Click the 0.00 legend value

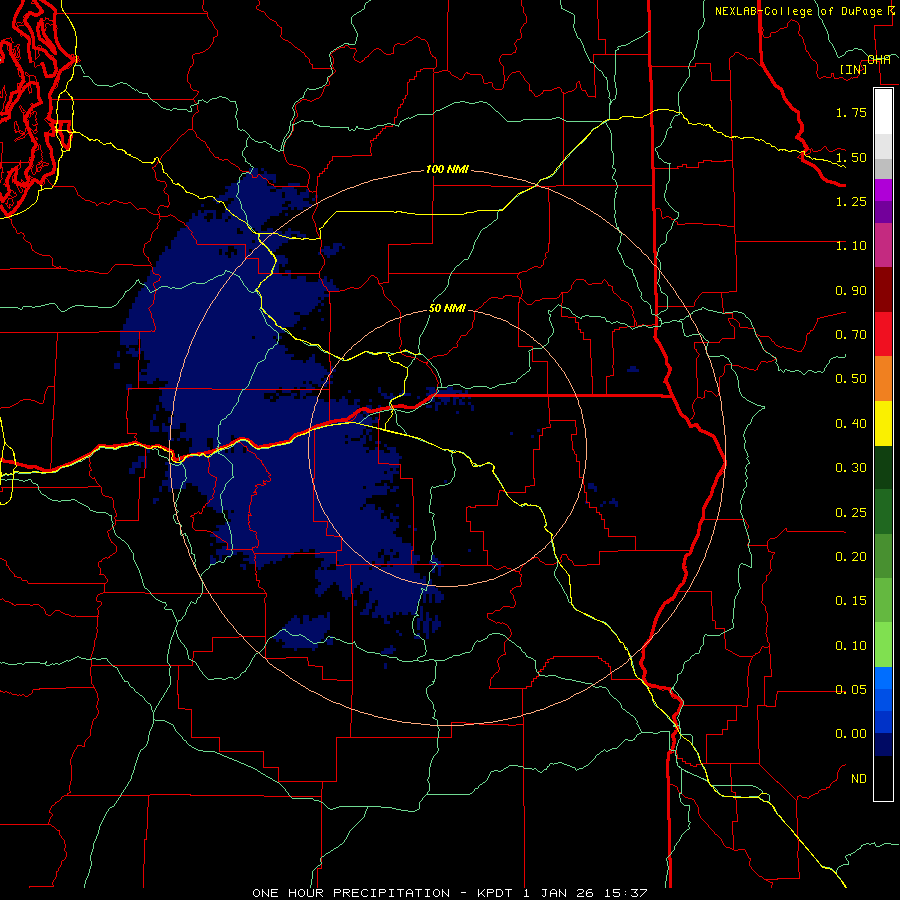(851, 734)
